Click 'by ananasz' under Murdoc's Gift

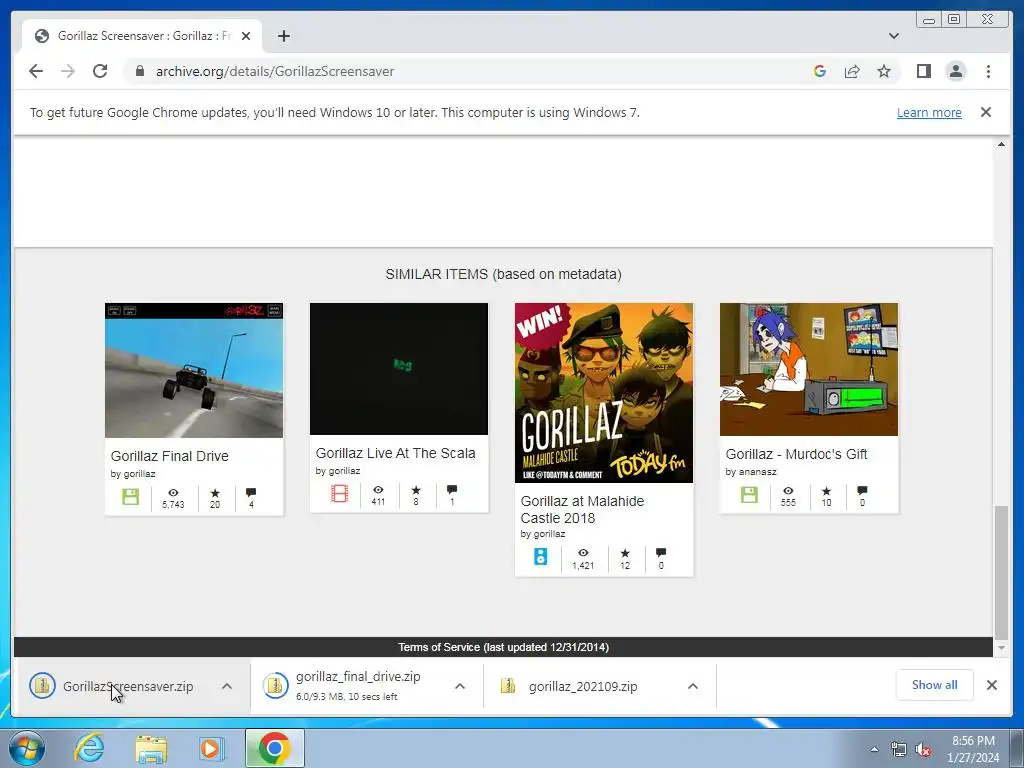(x=751, y=472)
